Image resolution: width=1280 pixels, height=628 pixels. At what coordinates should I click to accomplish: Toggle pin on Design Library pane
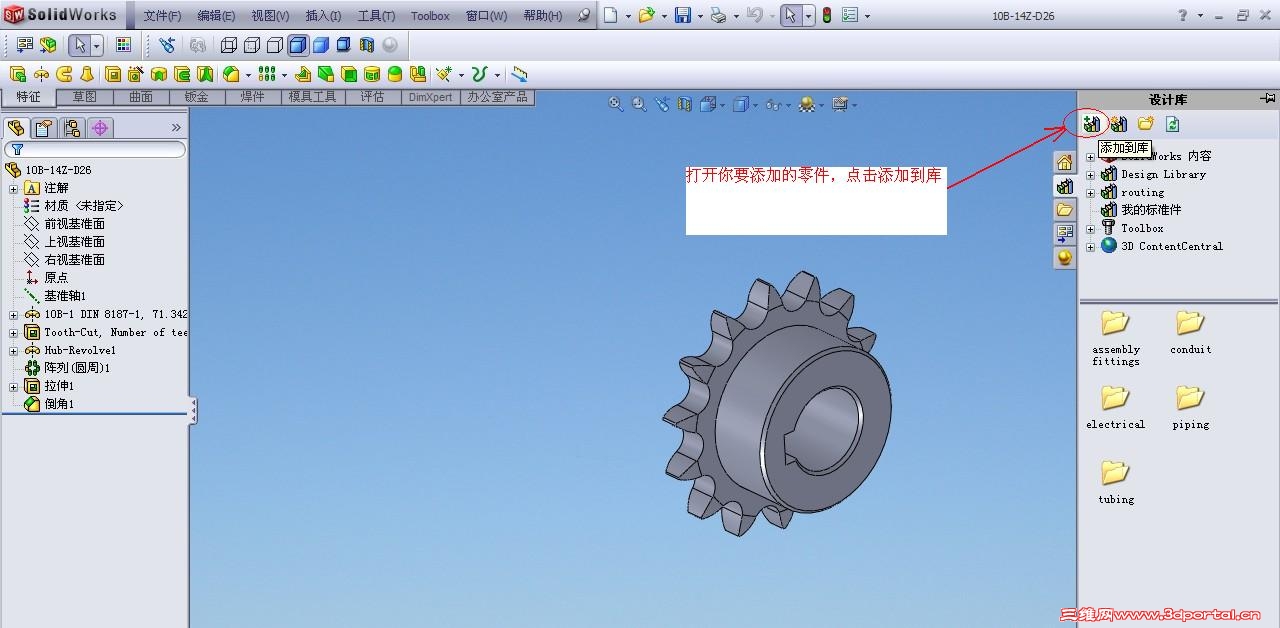pos(1268,99)
